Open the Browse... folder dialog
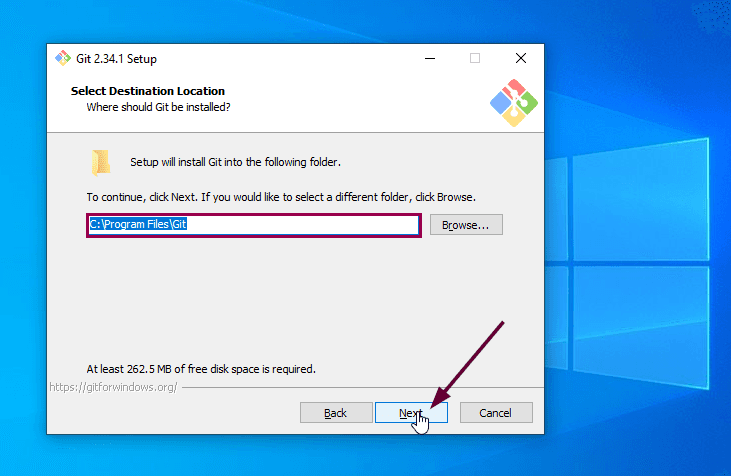 pyautogui.click(x=466, y=225)
